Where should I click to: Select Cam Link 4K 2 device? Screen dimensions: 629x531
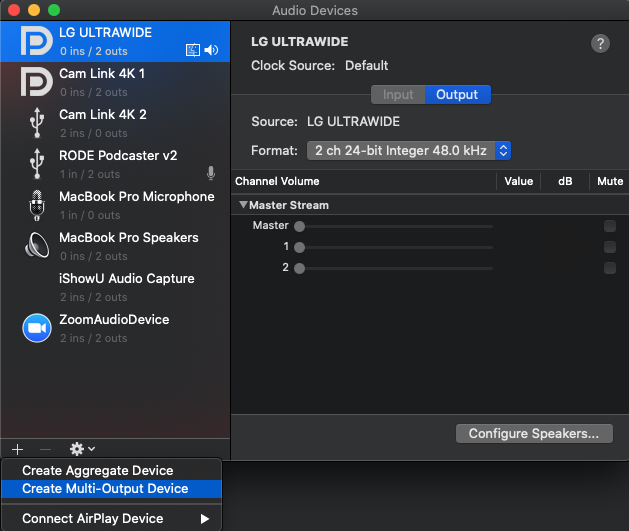115,123
